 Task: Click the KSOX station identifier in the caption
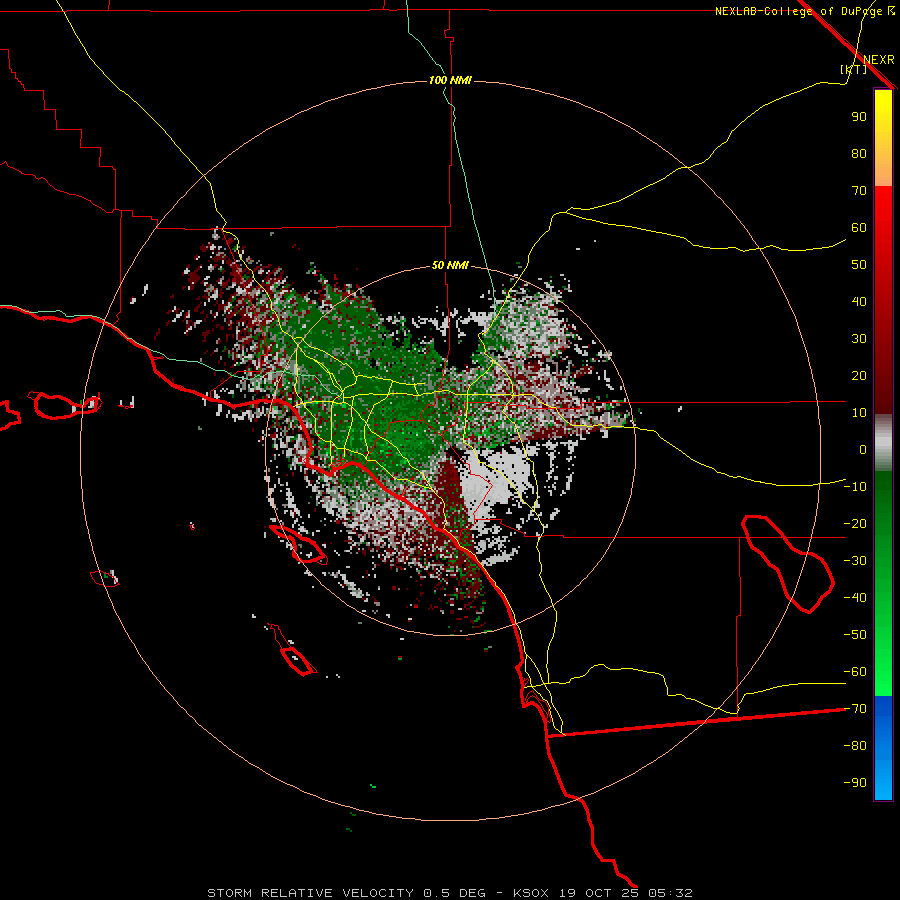click(531, 893)
